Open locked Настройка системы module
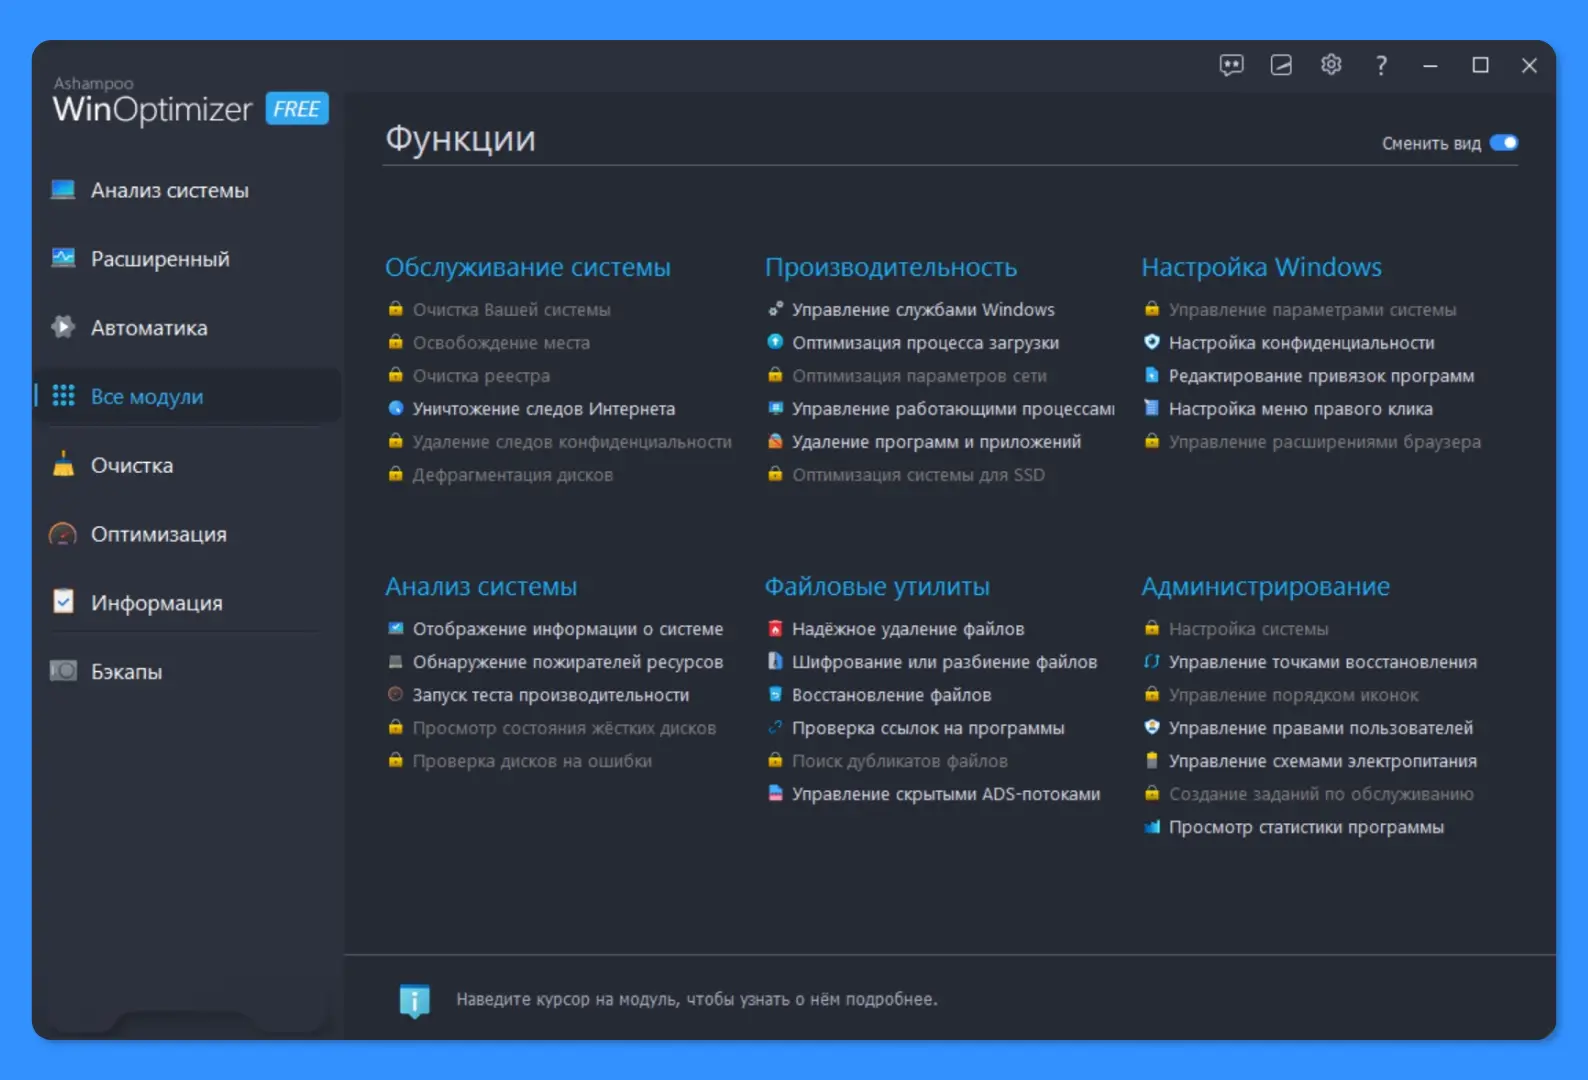This screenshot has height=1080, width=1588. tap(1248, 628)
